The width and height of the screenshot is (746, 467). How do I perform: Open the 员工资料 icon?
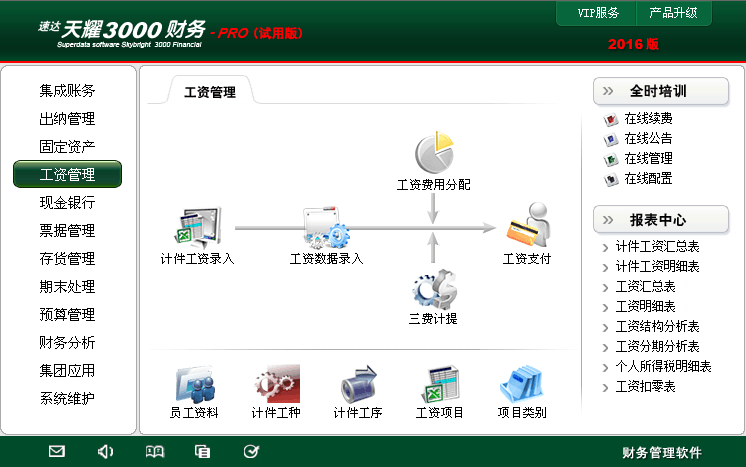click(x=195, y=384)
